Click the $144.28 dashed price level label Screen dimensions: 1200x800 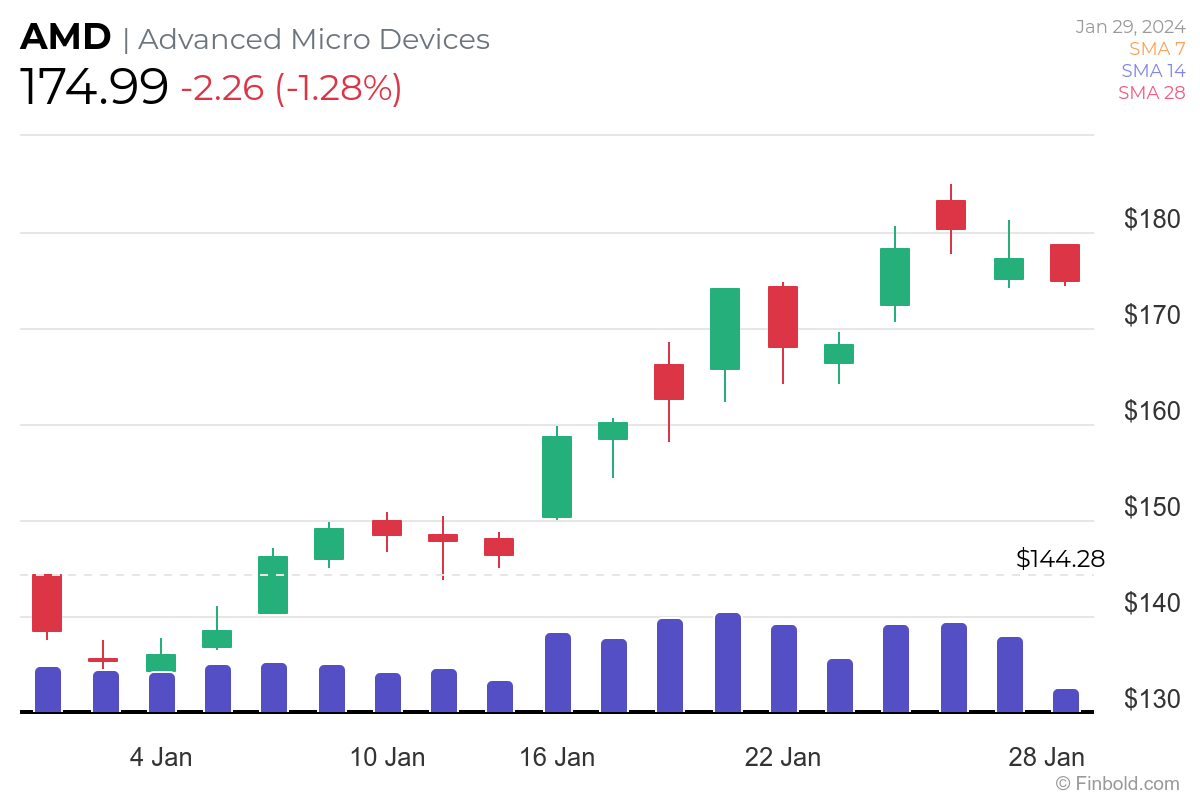click(x=1060, y=559)
